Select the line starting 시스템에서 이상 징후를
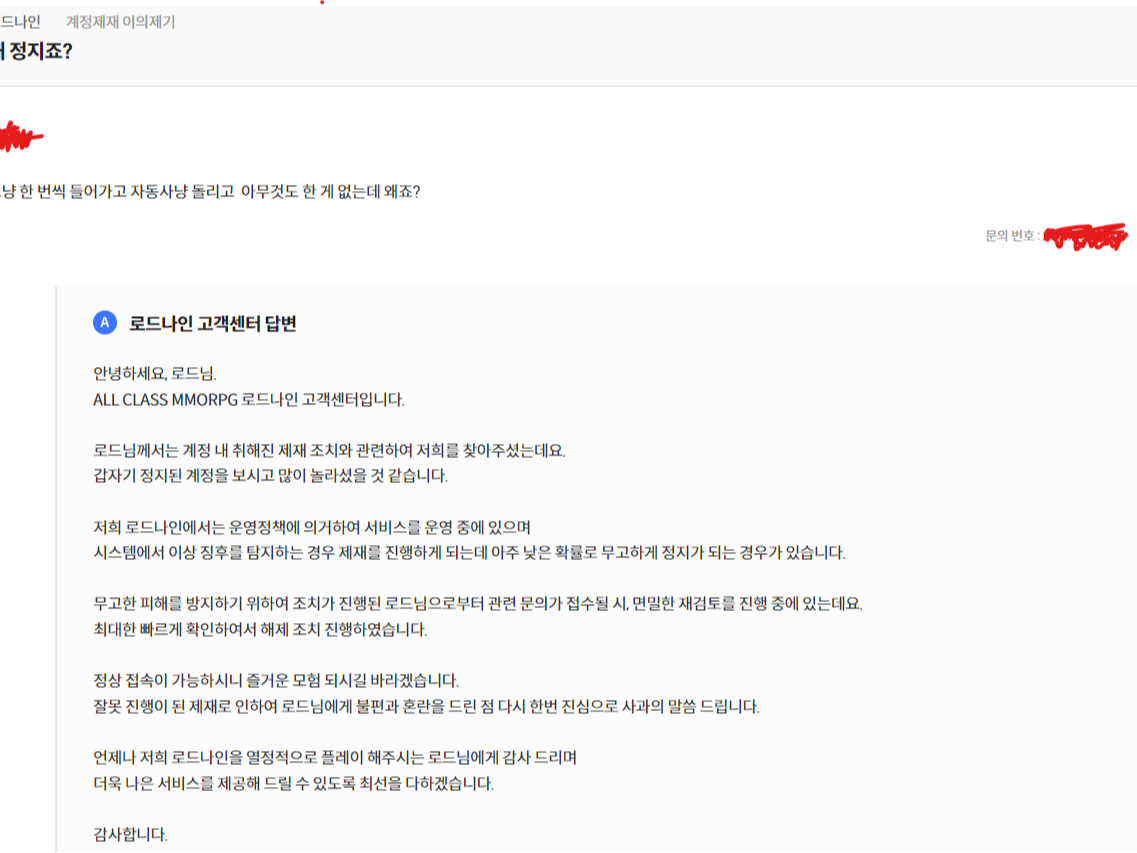1137x853 pixels. (469, 553)
